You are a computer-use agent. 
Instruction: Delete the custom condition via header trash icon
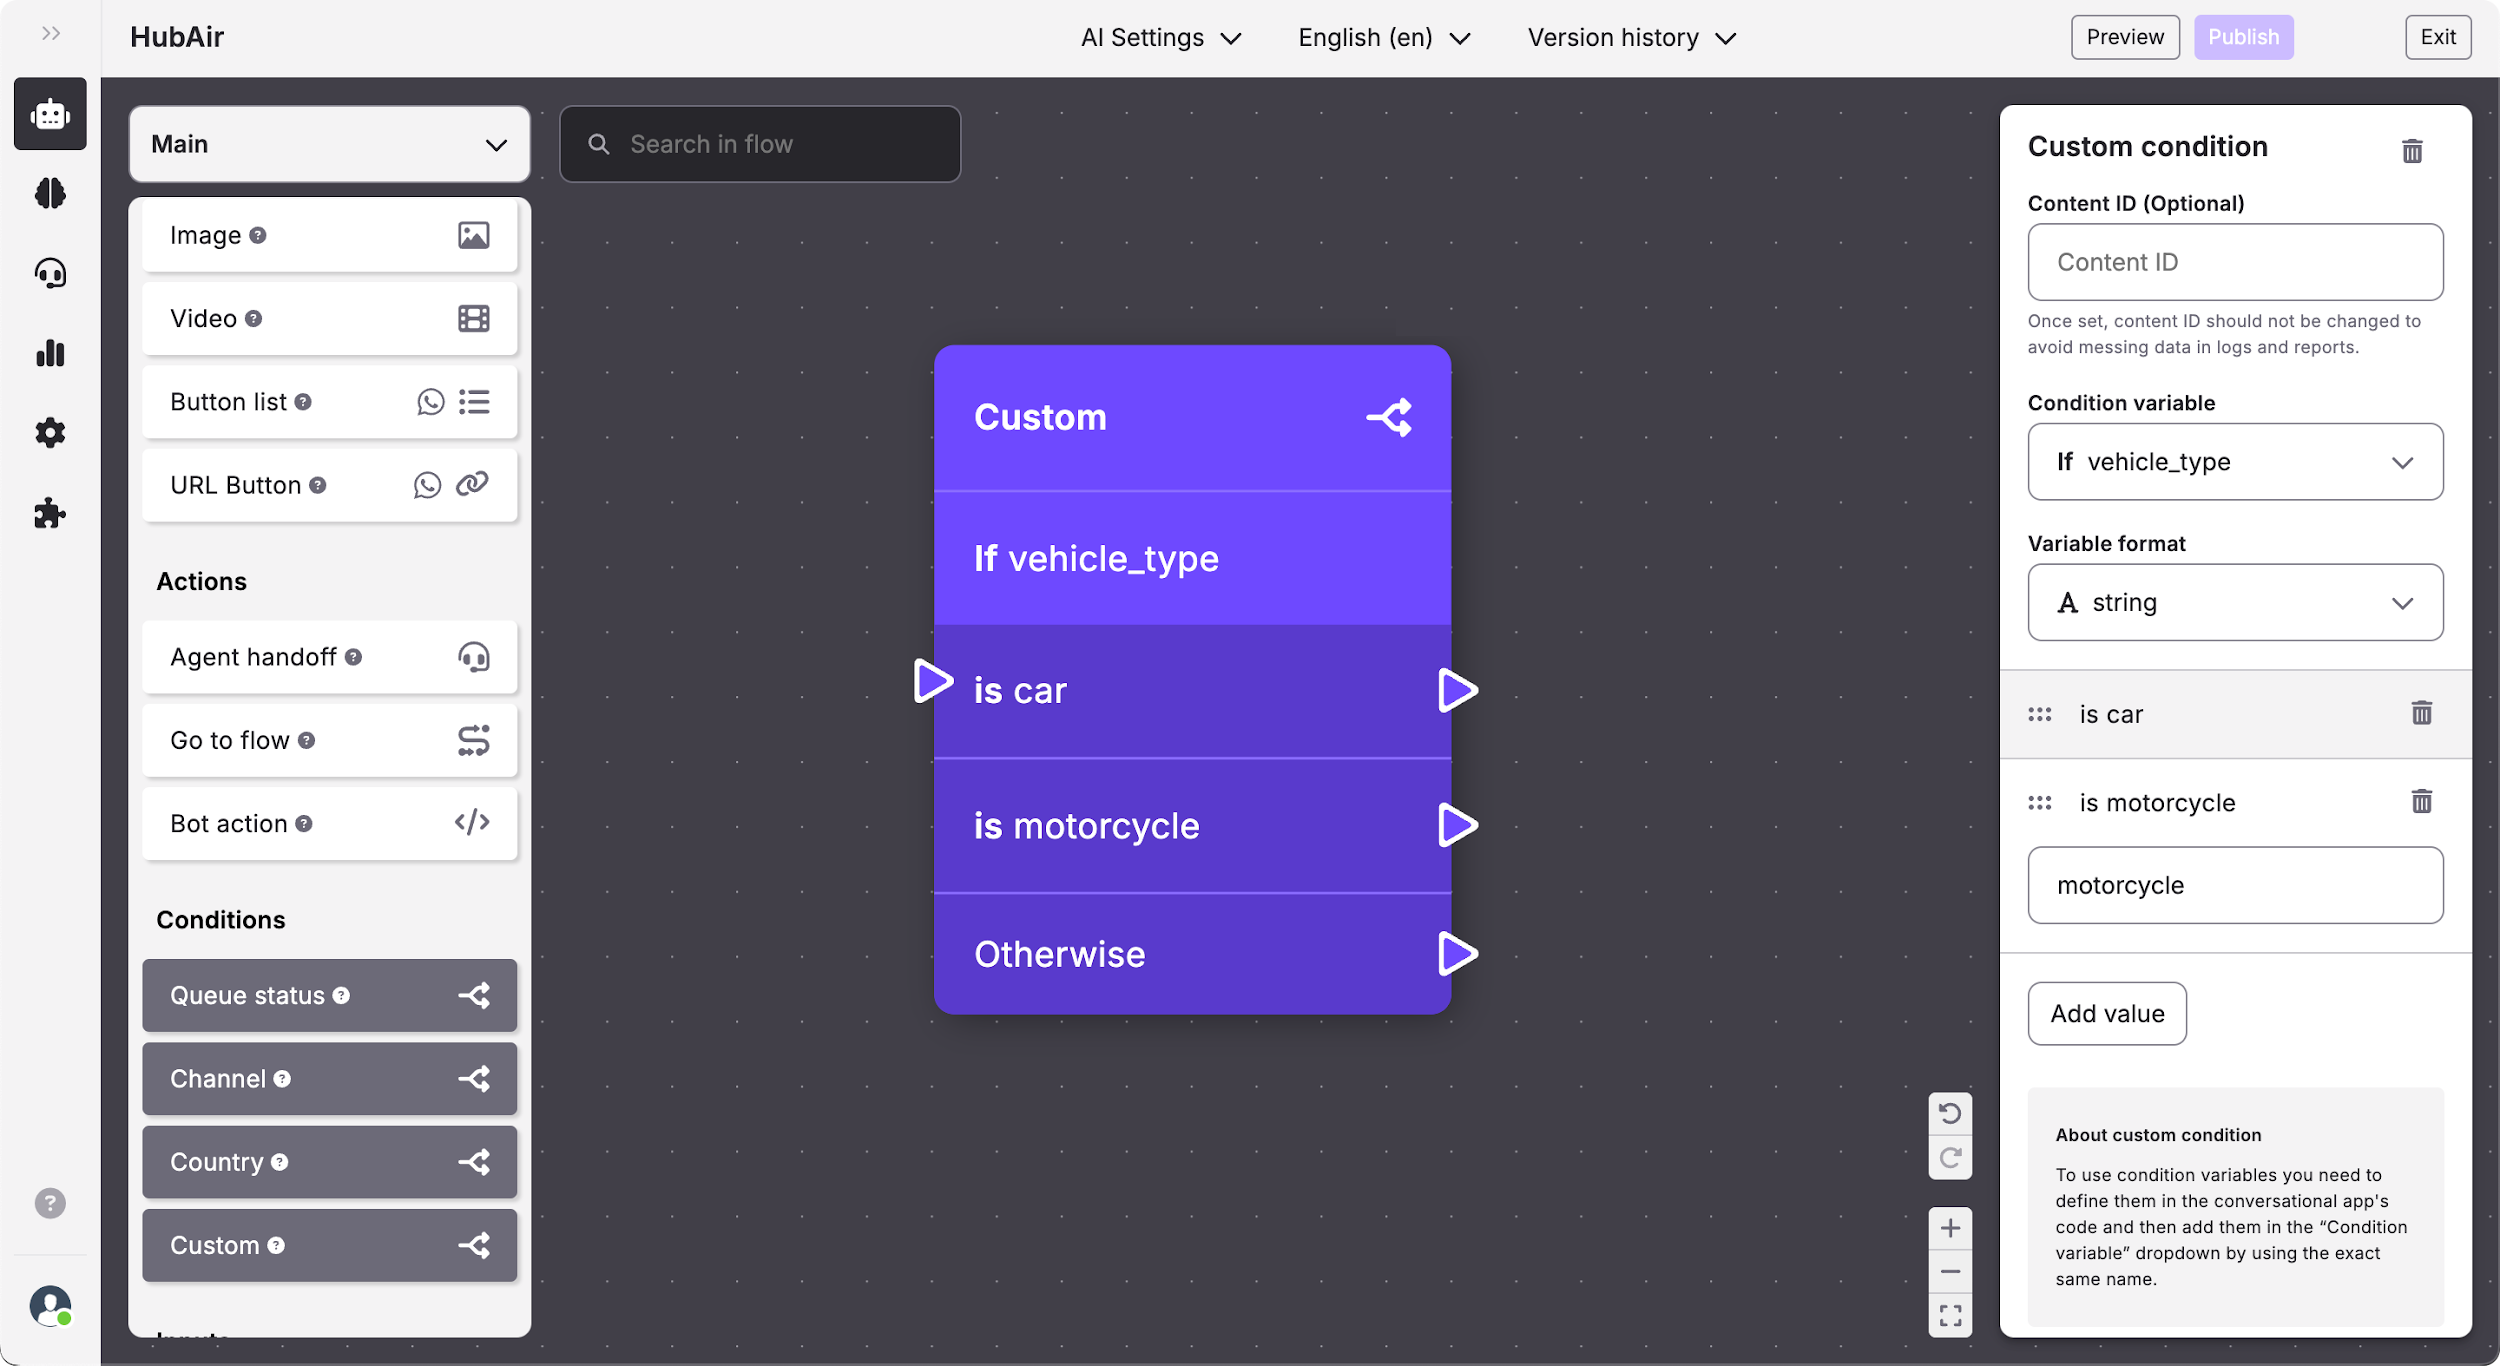tap(2412, 151)
